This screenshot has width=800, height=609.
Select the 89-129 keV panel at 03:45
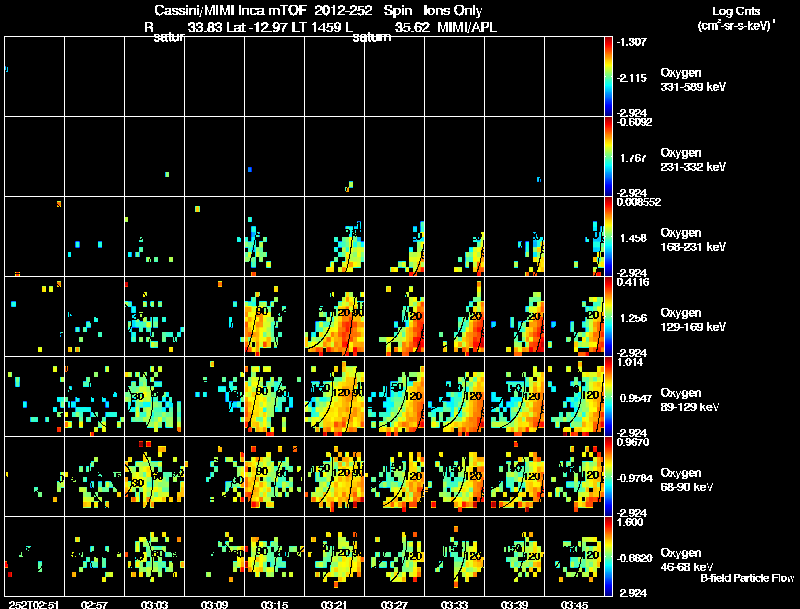(574, 397)
